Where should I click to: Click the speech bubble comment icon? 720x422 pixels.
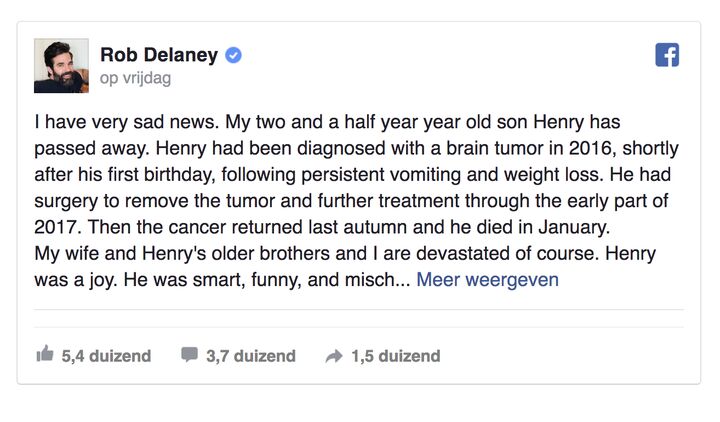(x=189, y=355)
